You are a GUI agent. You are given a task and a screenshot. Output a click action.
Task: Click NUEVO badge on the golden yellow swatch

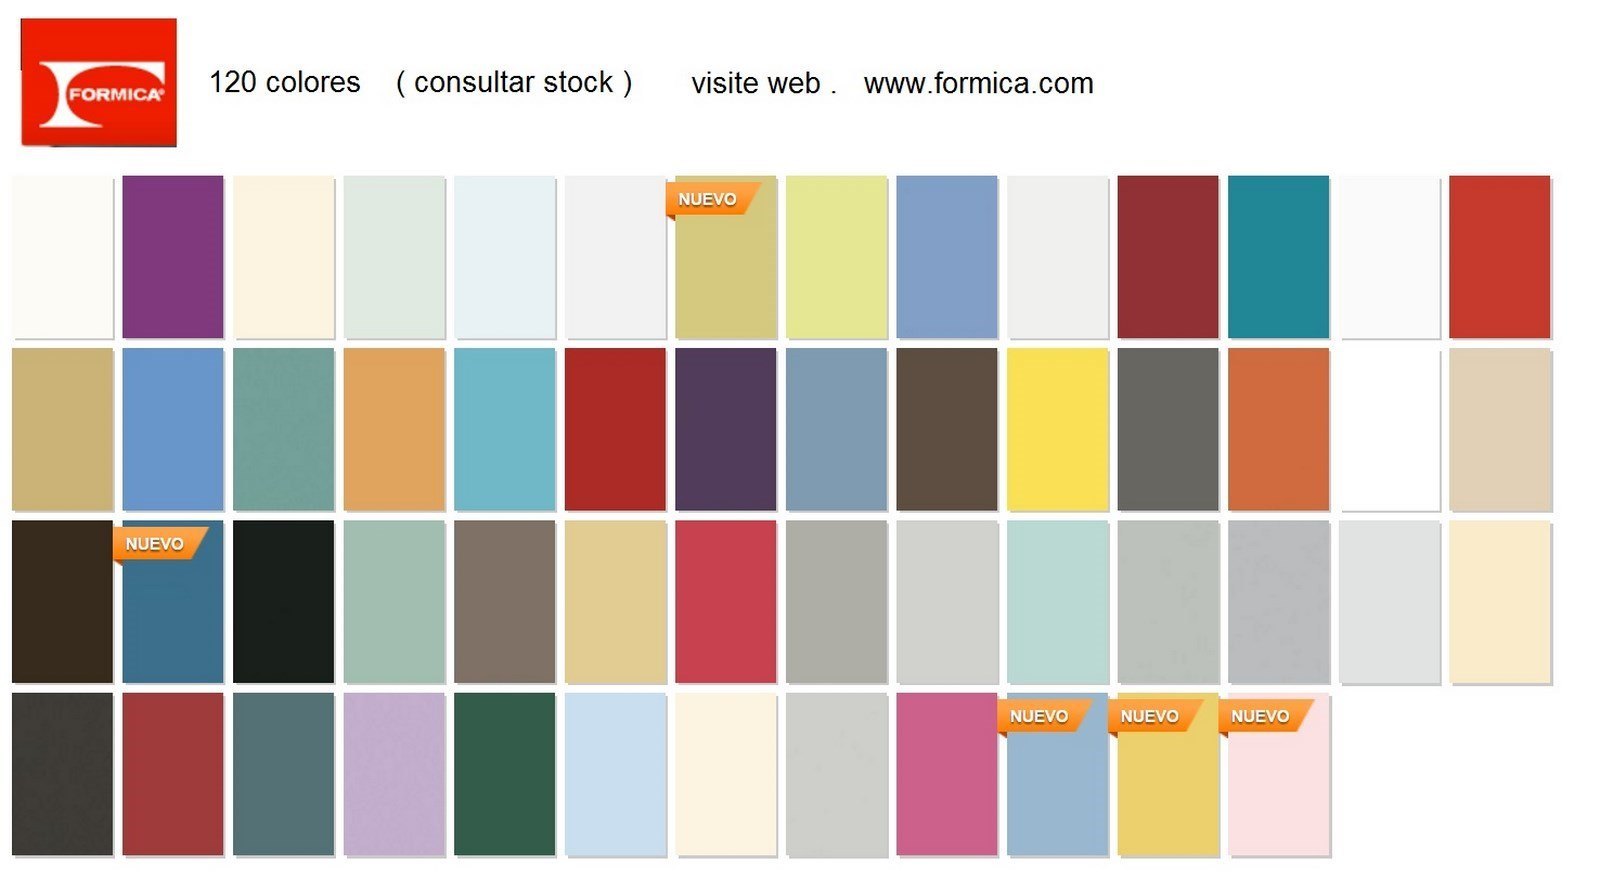click(x=1150, y=716)
